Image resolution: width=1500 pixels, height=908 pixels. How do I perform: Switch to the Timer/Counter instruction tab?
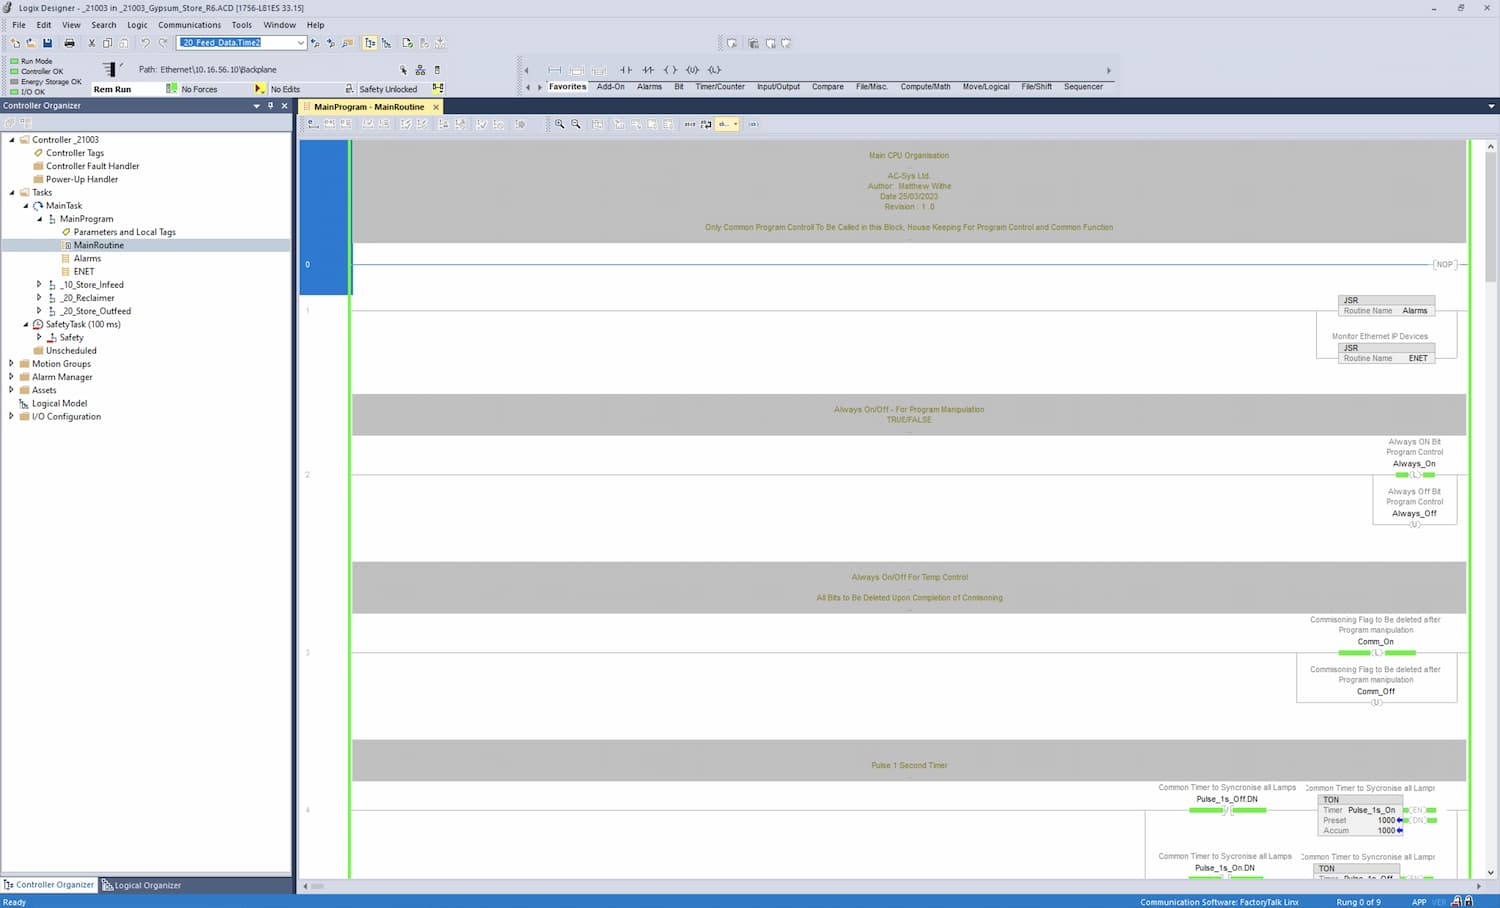[x=719, y=87]
